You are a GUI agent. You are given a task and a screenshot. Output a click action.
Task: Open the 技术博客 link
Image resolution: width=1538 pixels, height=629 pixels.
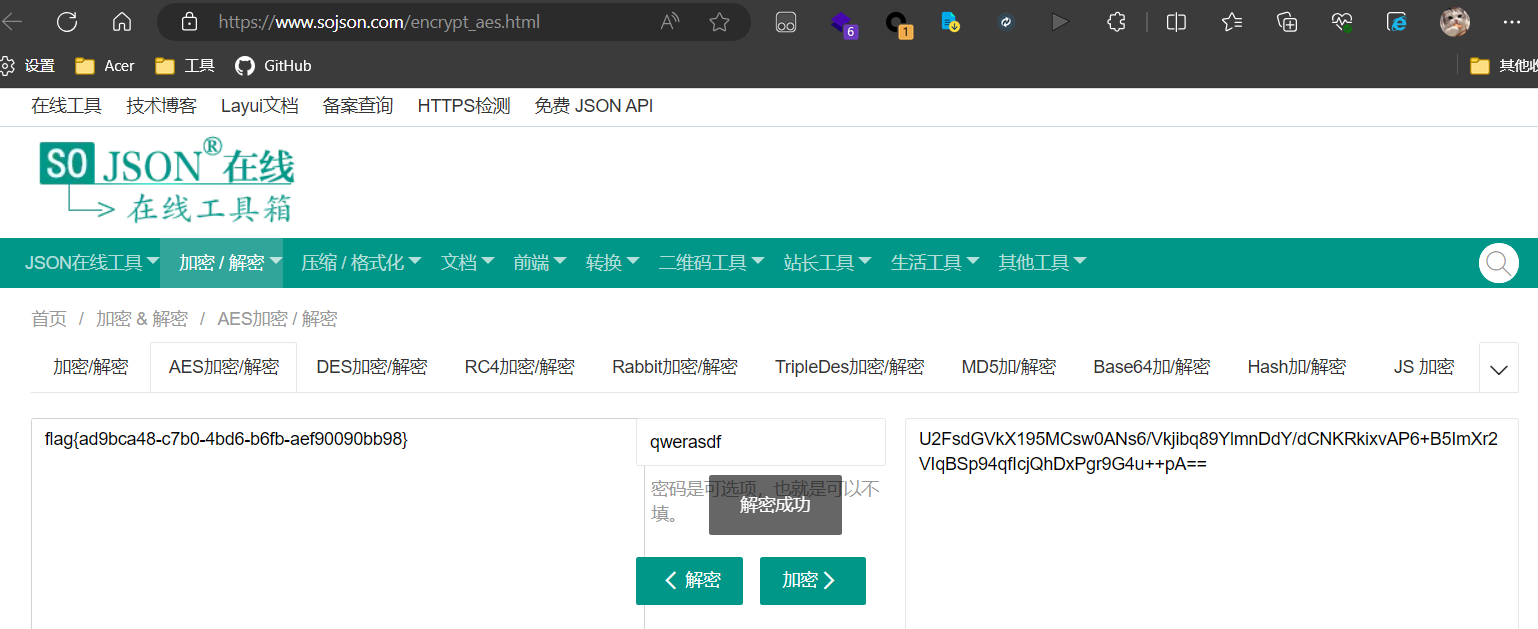pyautogui.click(x=161, y=106)
